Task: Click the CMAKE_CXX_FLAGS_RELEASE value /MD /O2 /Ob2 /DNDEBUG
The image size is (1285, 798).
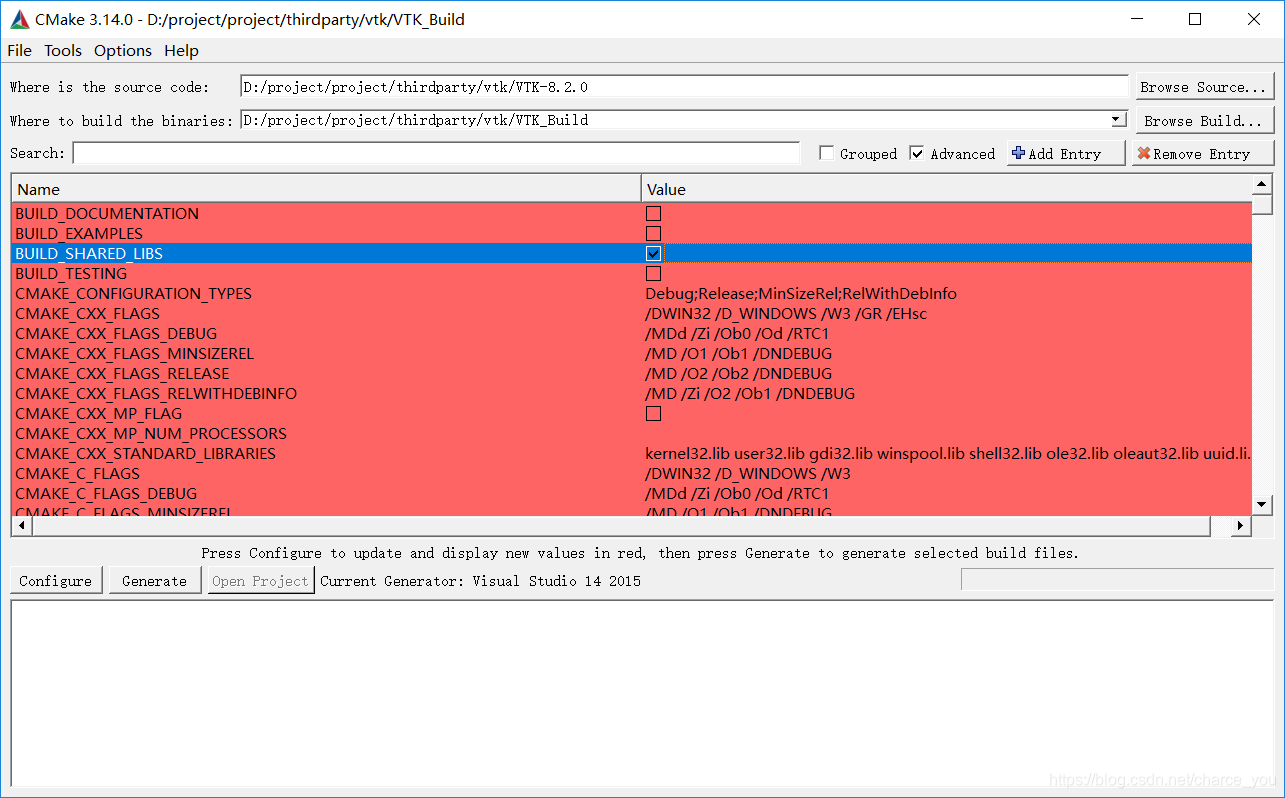Action: click(x=738, y=373)
